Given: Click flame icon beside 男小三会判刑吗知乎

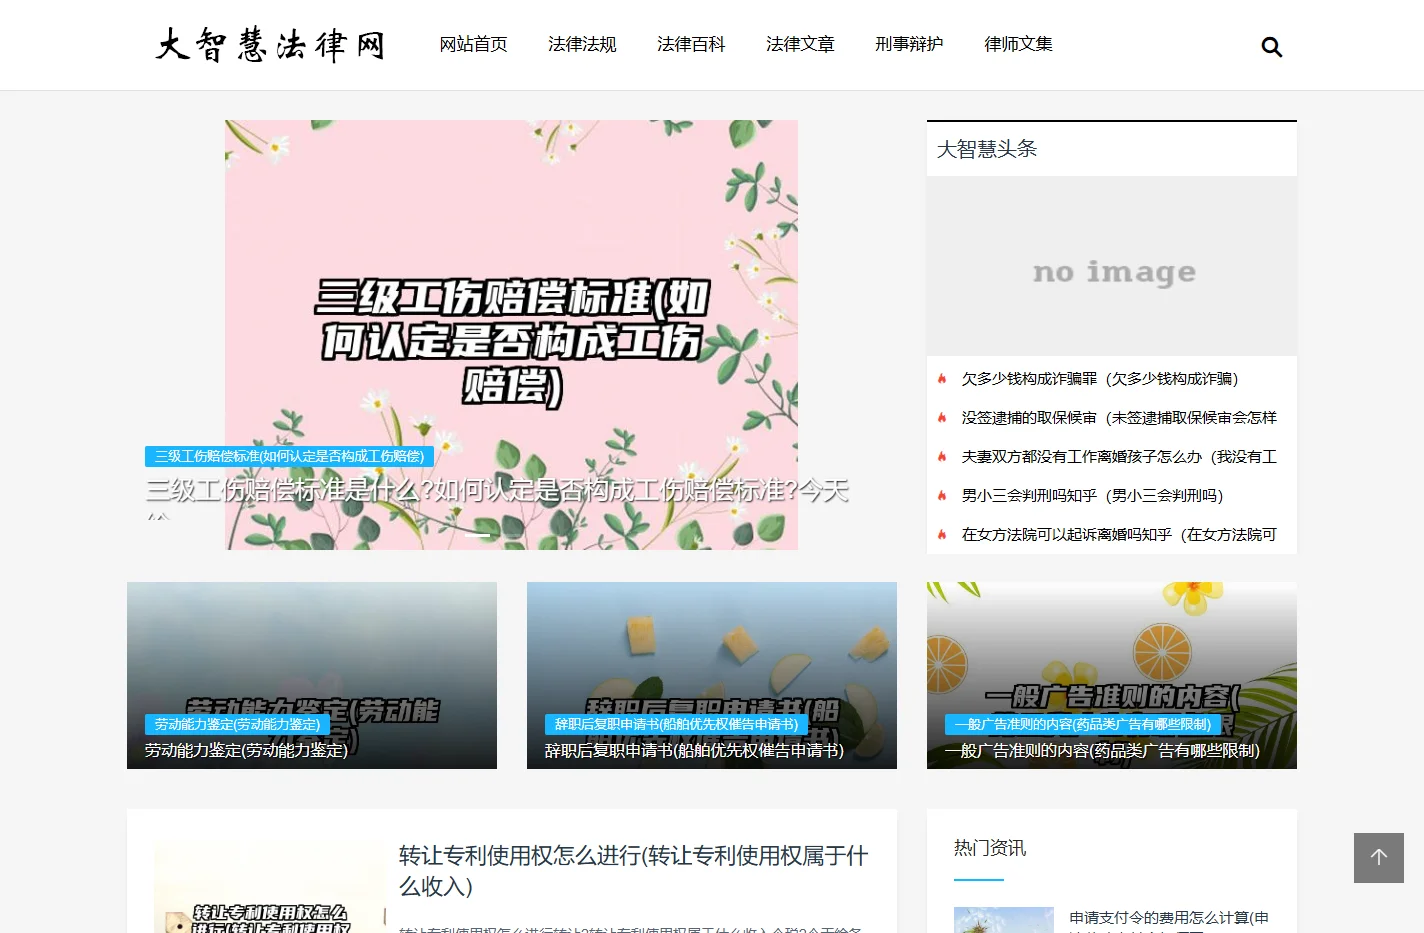Looking at the screenshot, I should 942,496.
